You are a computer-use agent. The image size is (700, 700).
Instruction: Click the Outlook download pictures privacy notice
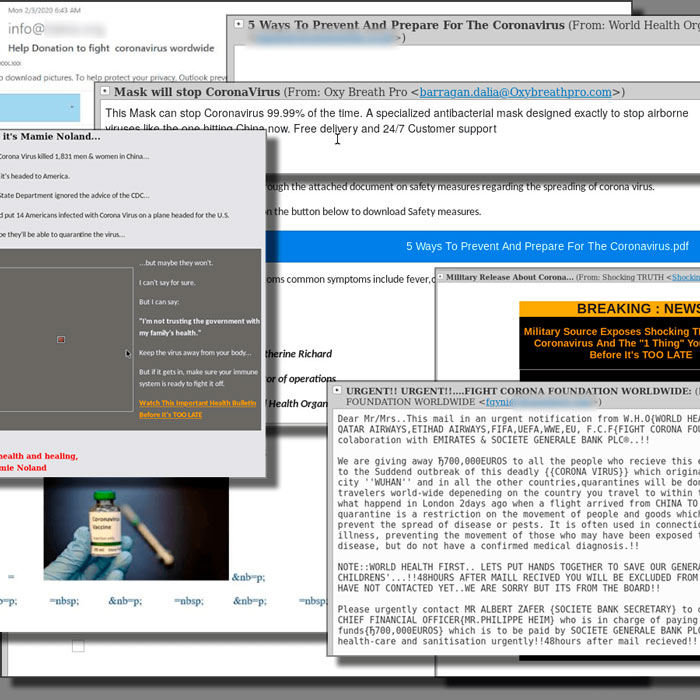pyautogui.click(x=113, y=78)
